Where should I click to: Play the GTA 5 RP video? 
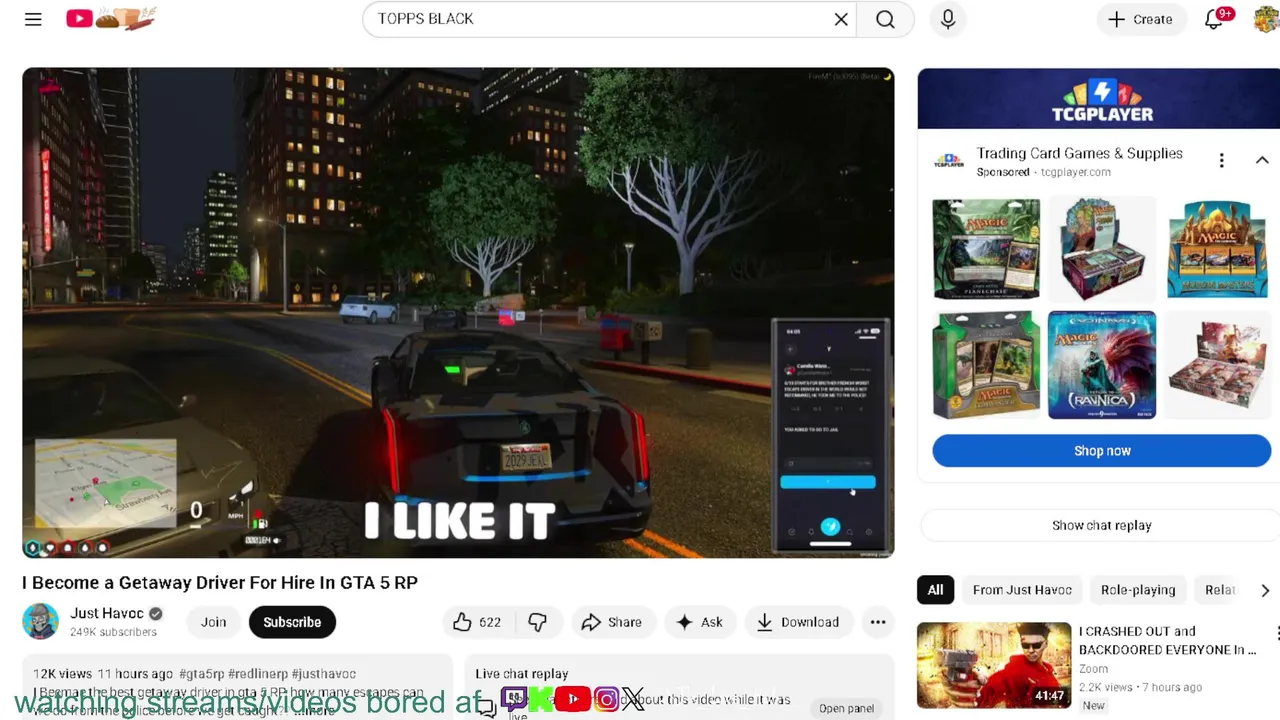(458, 312)
